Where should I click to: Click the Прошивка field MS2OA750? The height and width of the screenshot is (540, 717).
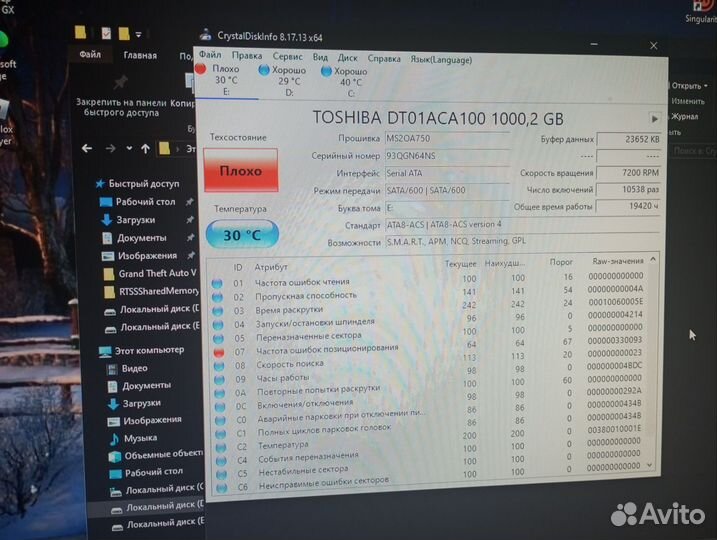[447, 139]
